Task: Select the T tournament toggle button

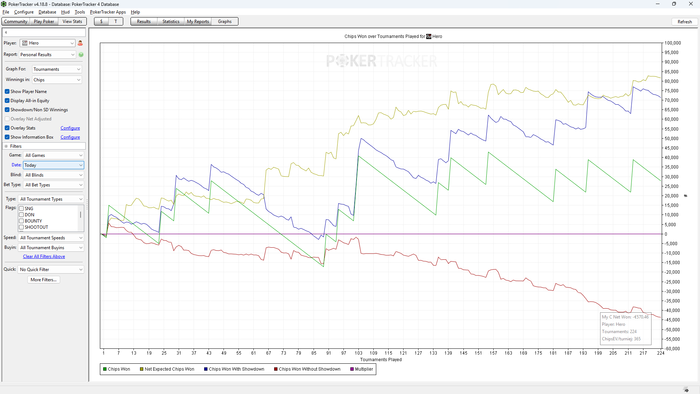Action: (x=116, y=21)
